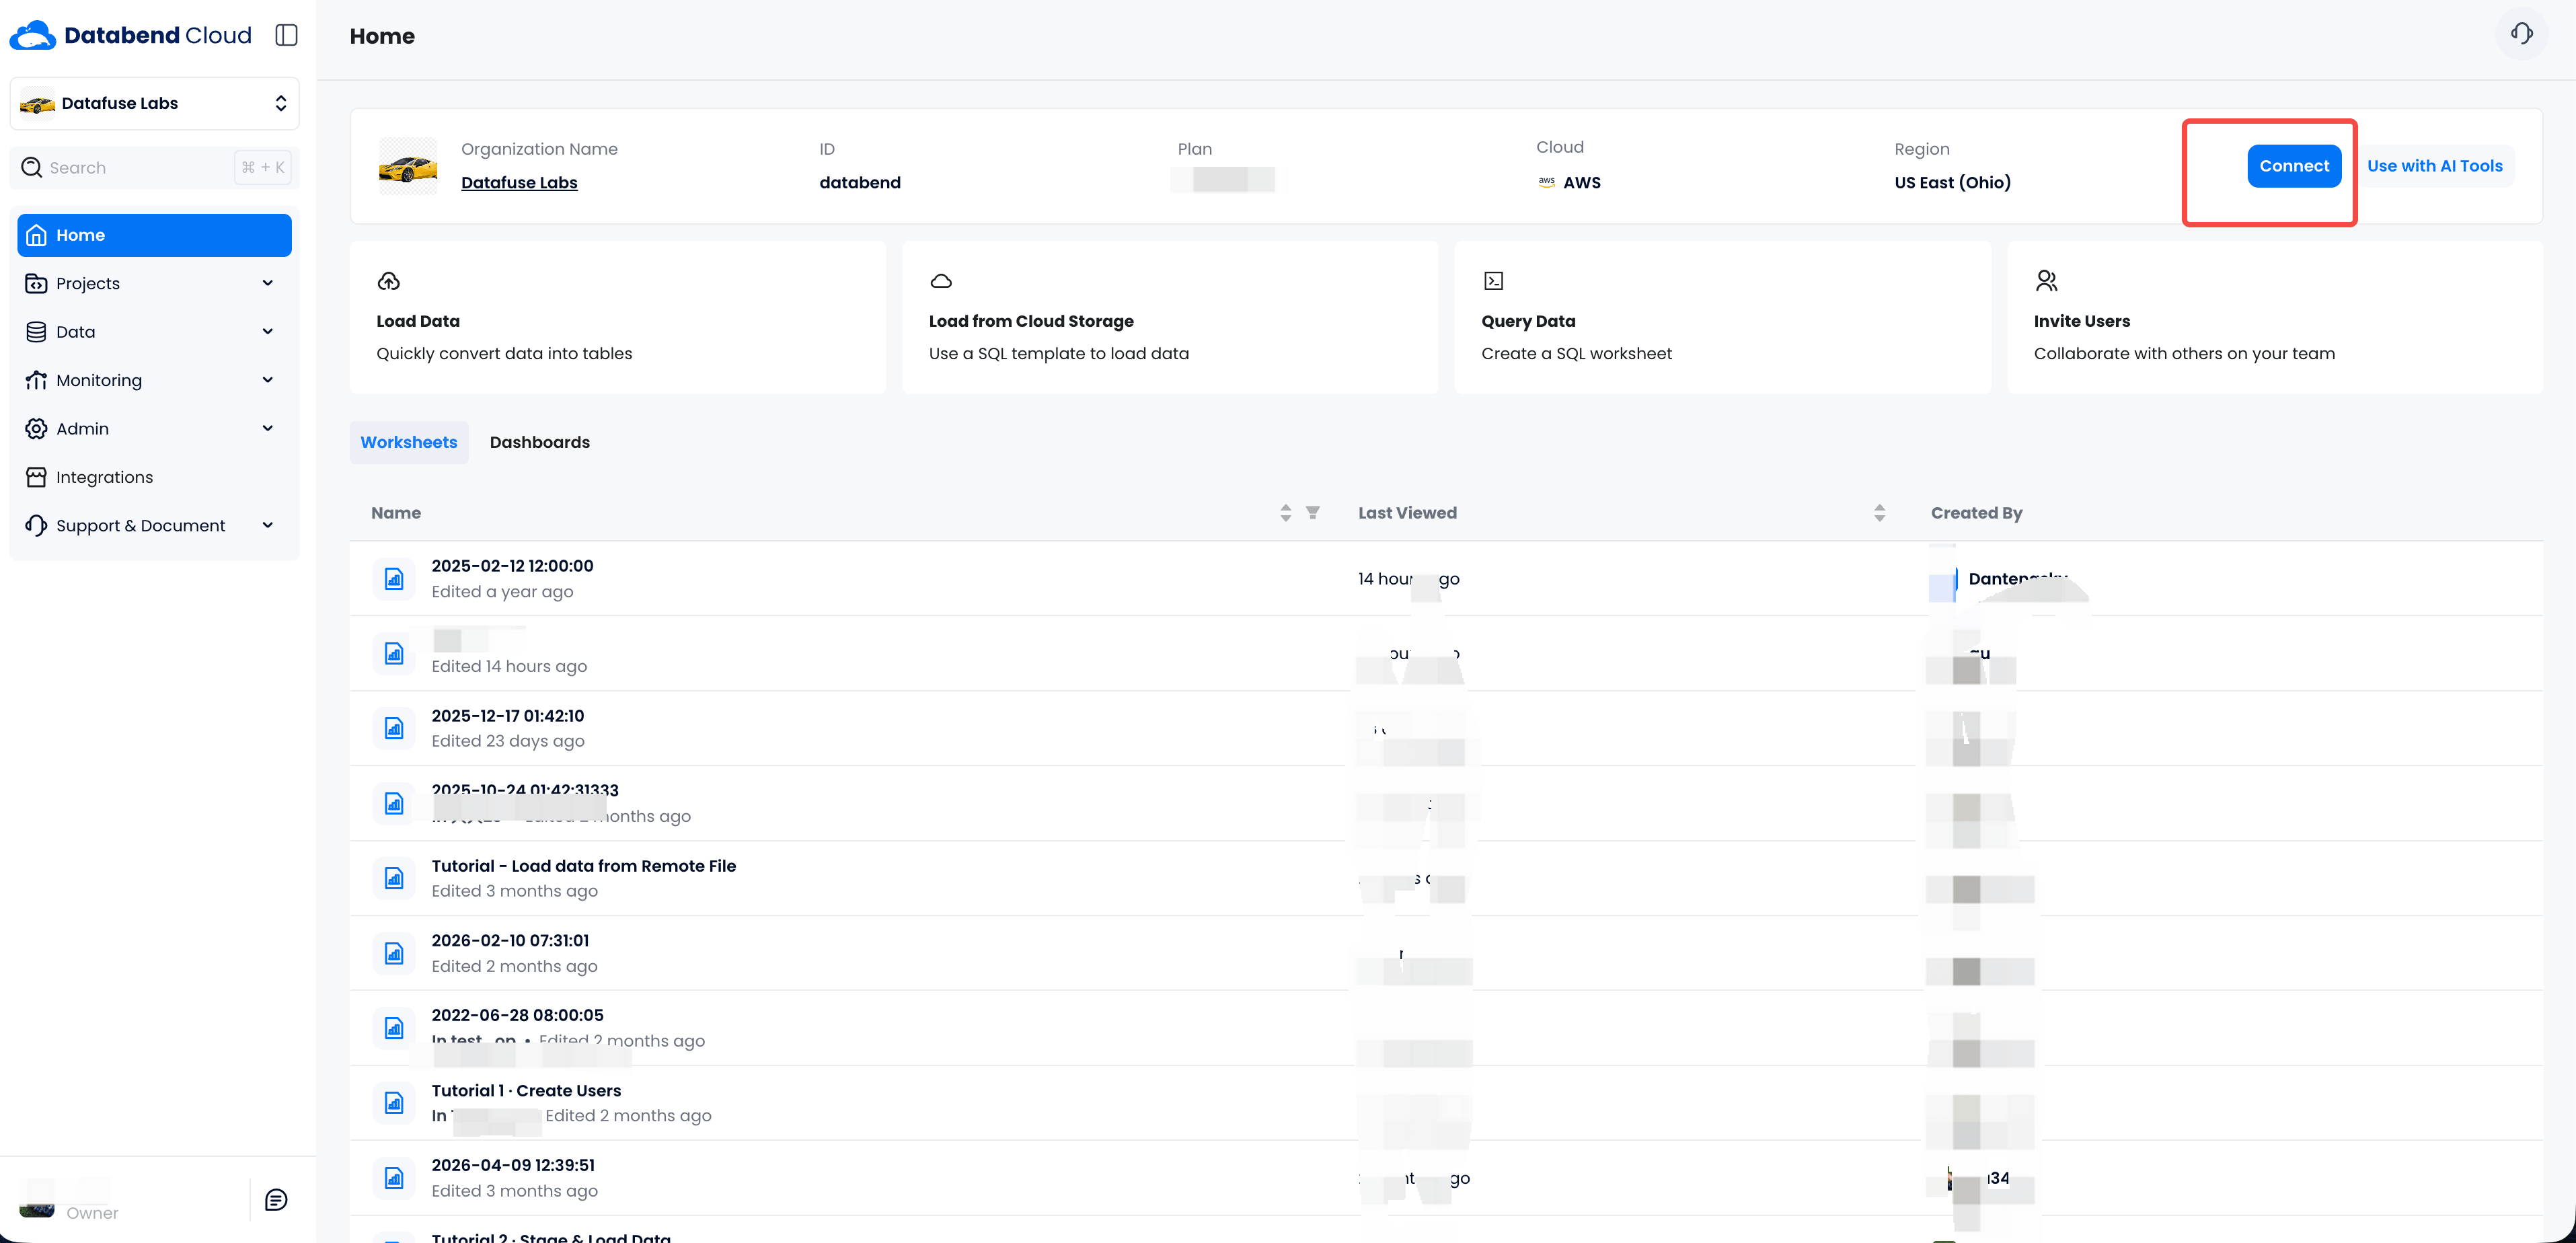Click the databend organization ID value
2576x1243 pixels.
click(860, 182)
